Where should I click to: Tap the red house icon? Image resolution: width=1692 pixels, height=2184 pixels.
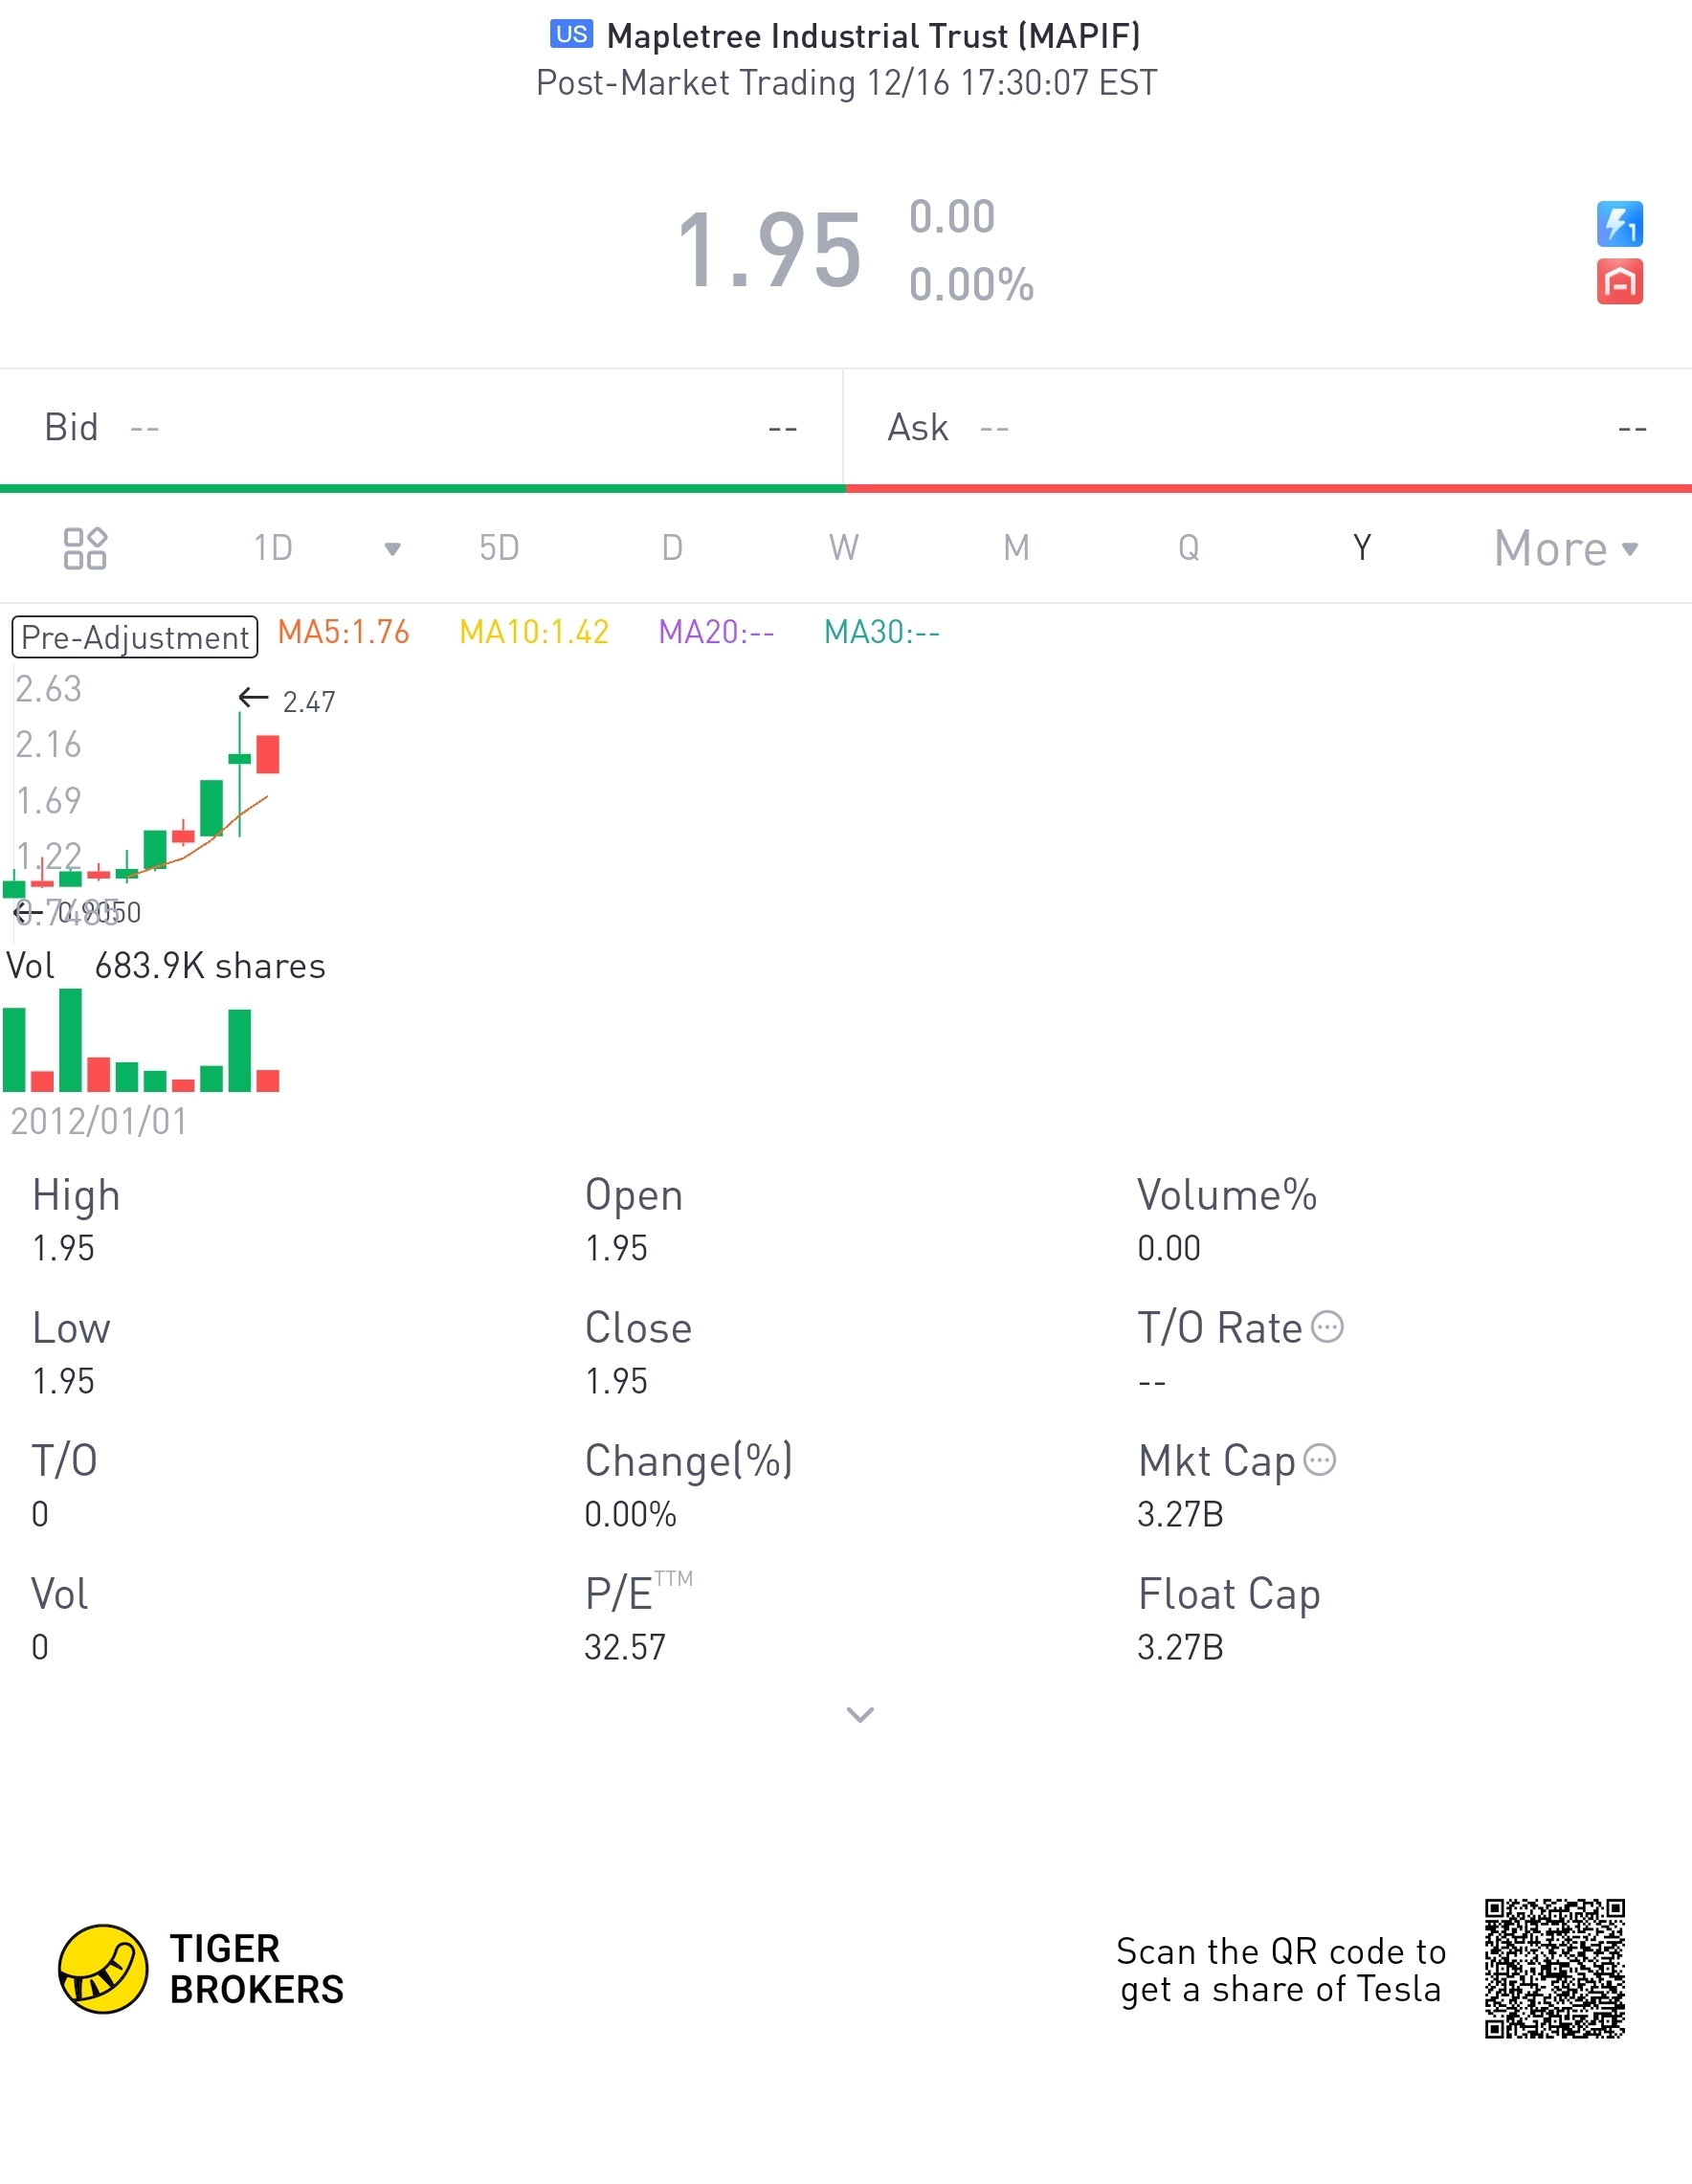coord(1619,281)
